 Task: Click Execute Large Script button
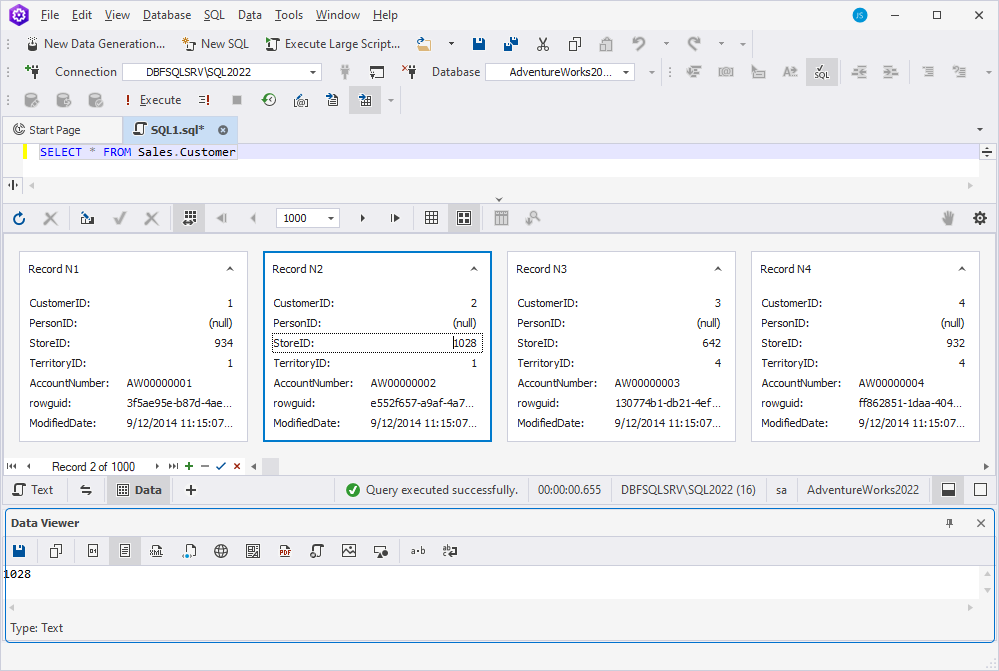coord(333,44)
